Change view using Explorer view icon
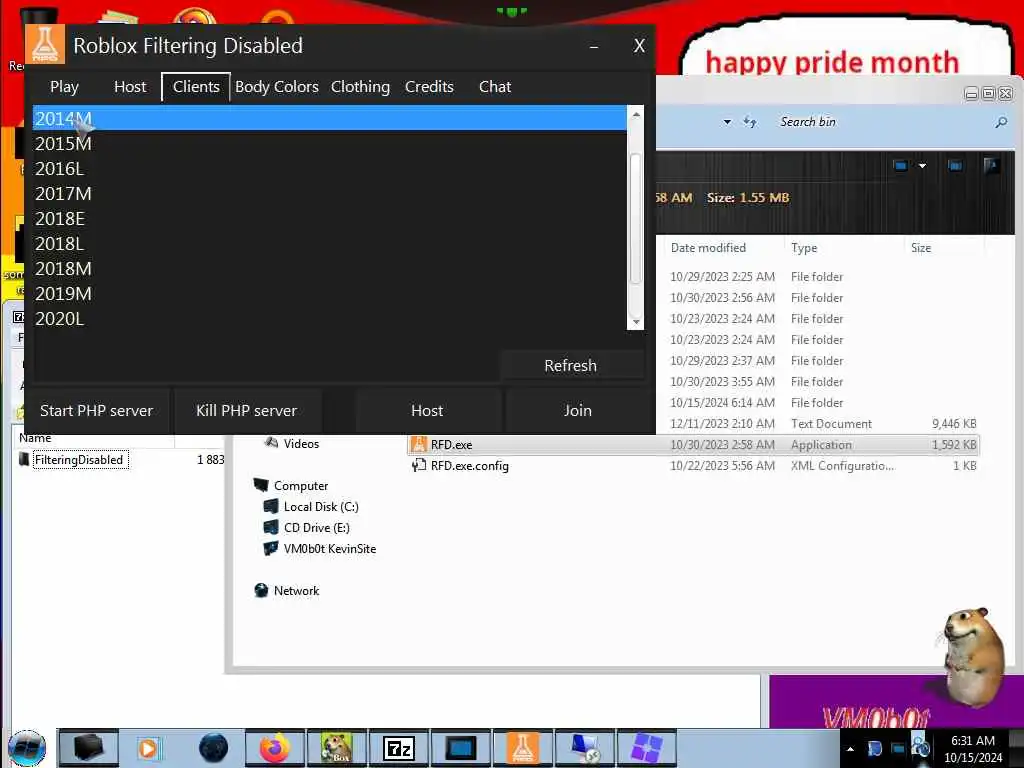Viewport: 1024px width, 768px height. click(901, 166)
